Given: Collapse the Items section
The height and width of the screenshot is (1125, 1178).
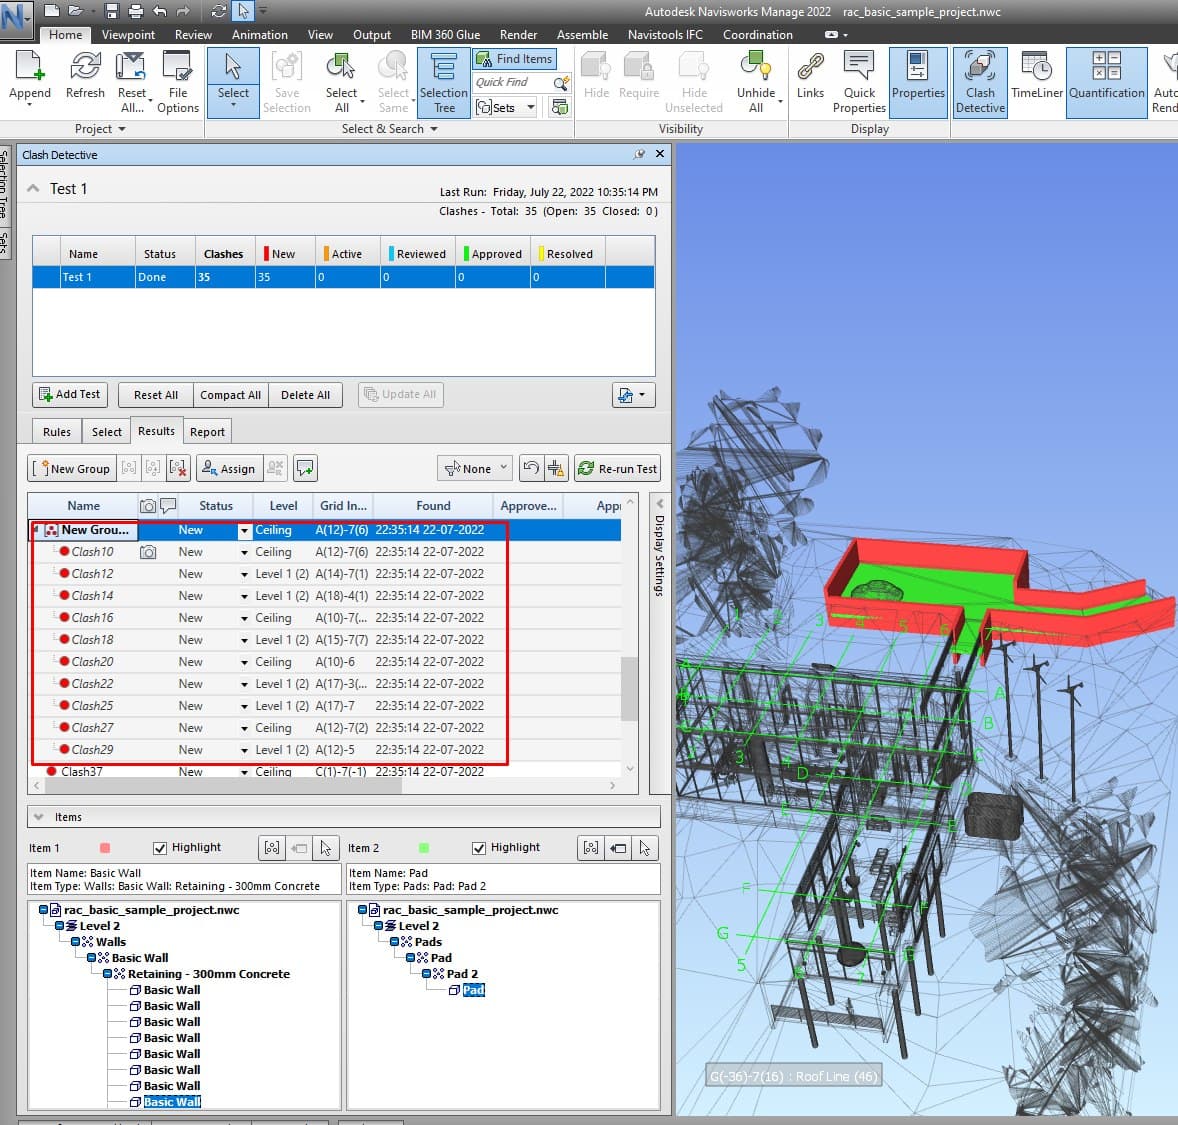Looking at the screenshot, I should pyautogui.click(x=38, y=817).
